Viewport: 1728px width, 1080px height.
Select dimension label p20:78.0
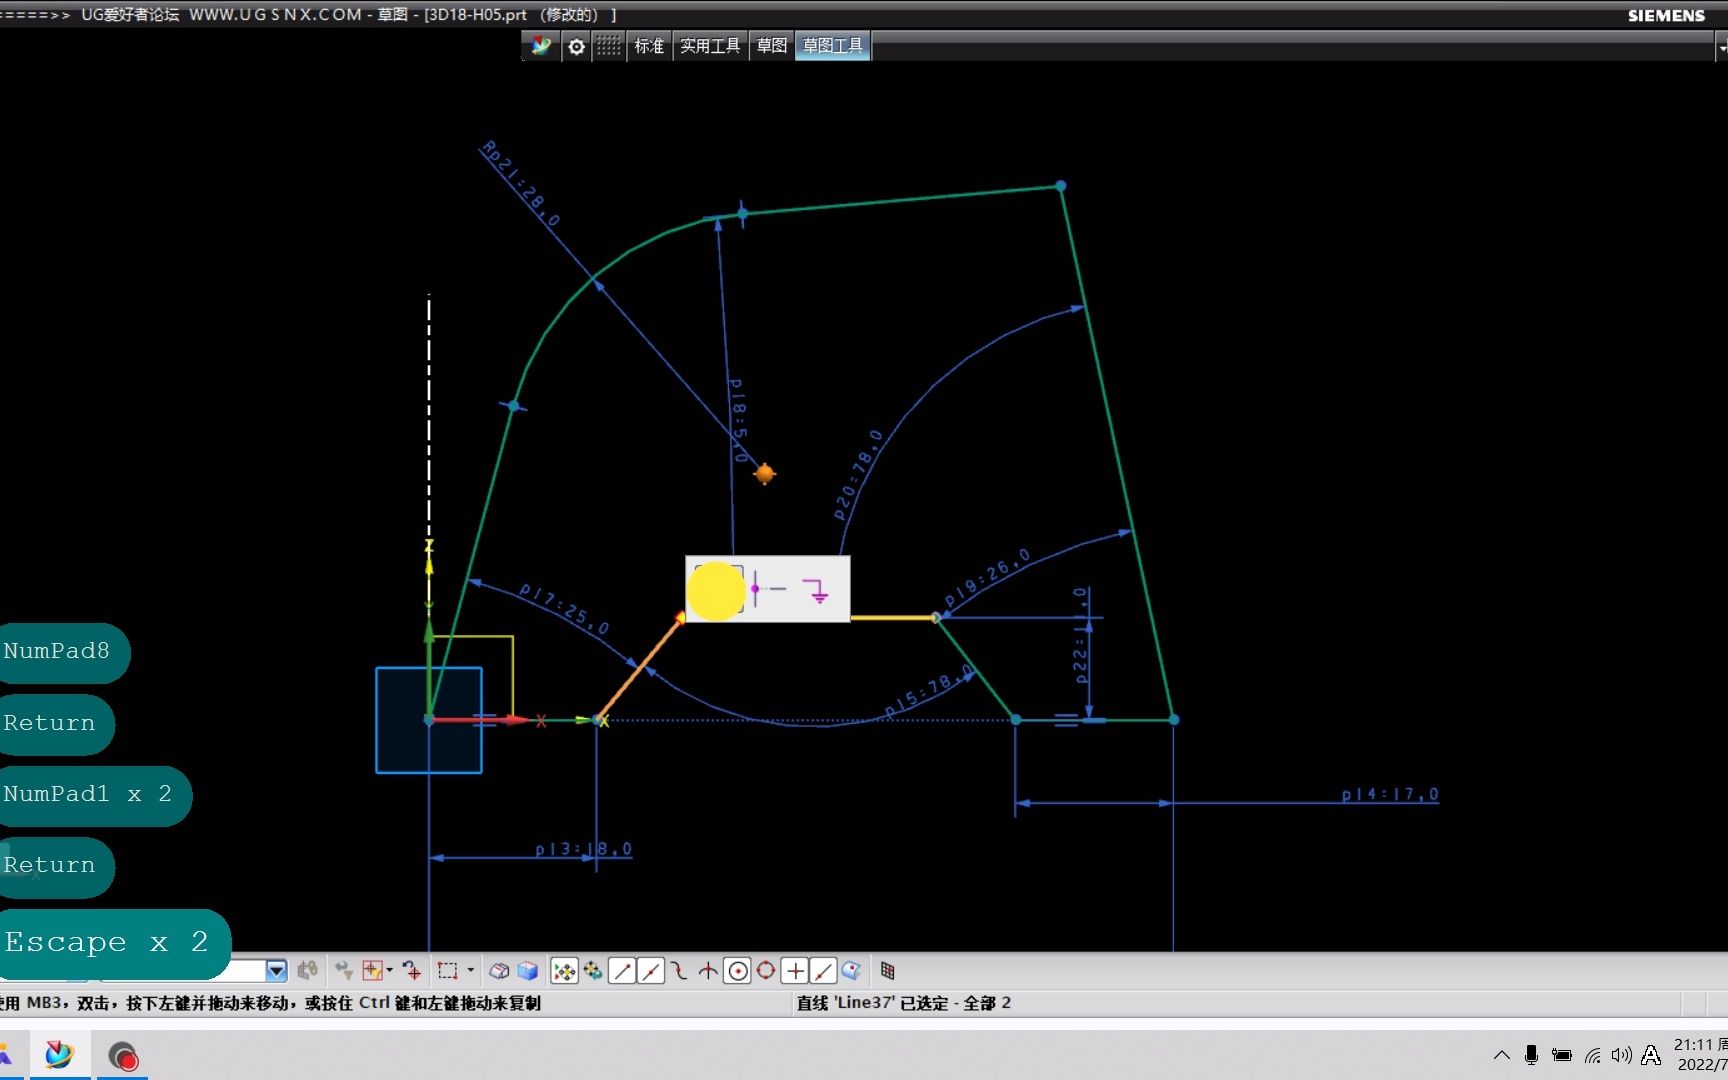coord(859,475)
